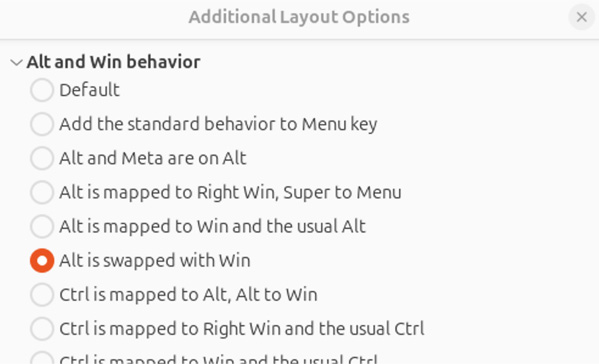Enable radio circle 'Alt is mapped to Win and usual Alt'
This screenshot has width=599, height=364.
[x=42, y=226]
